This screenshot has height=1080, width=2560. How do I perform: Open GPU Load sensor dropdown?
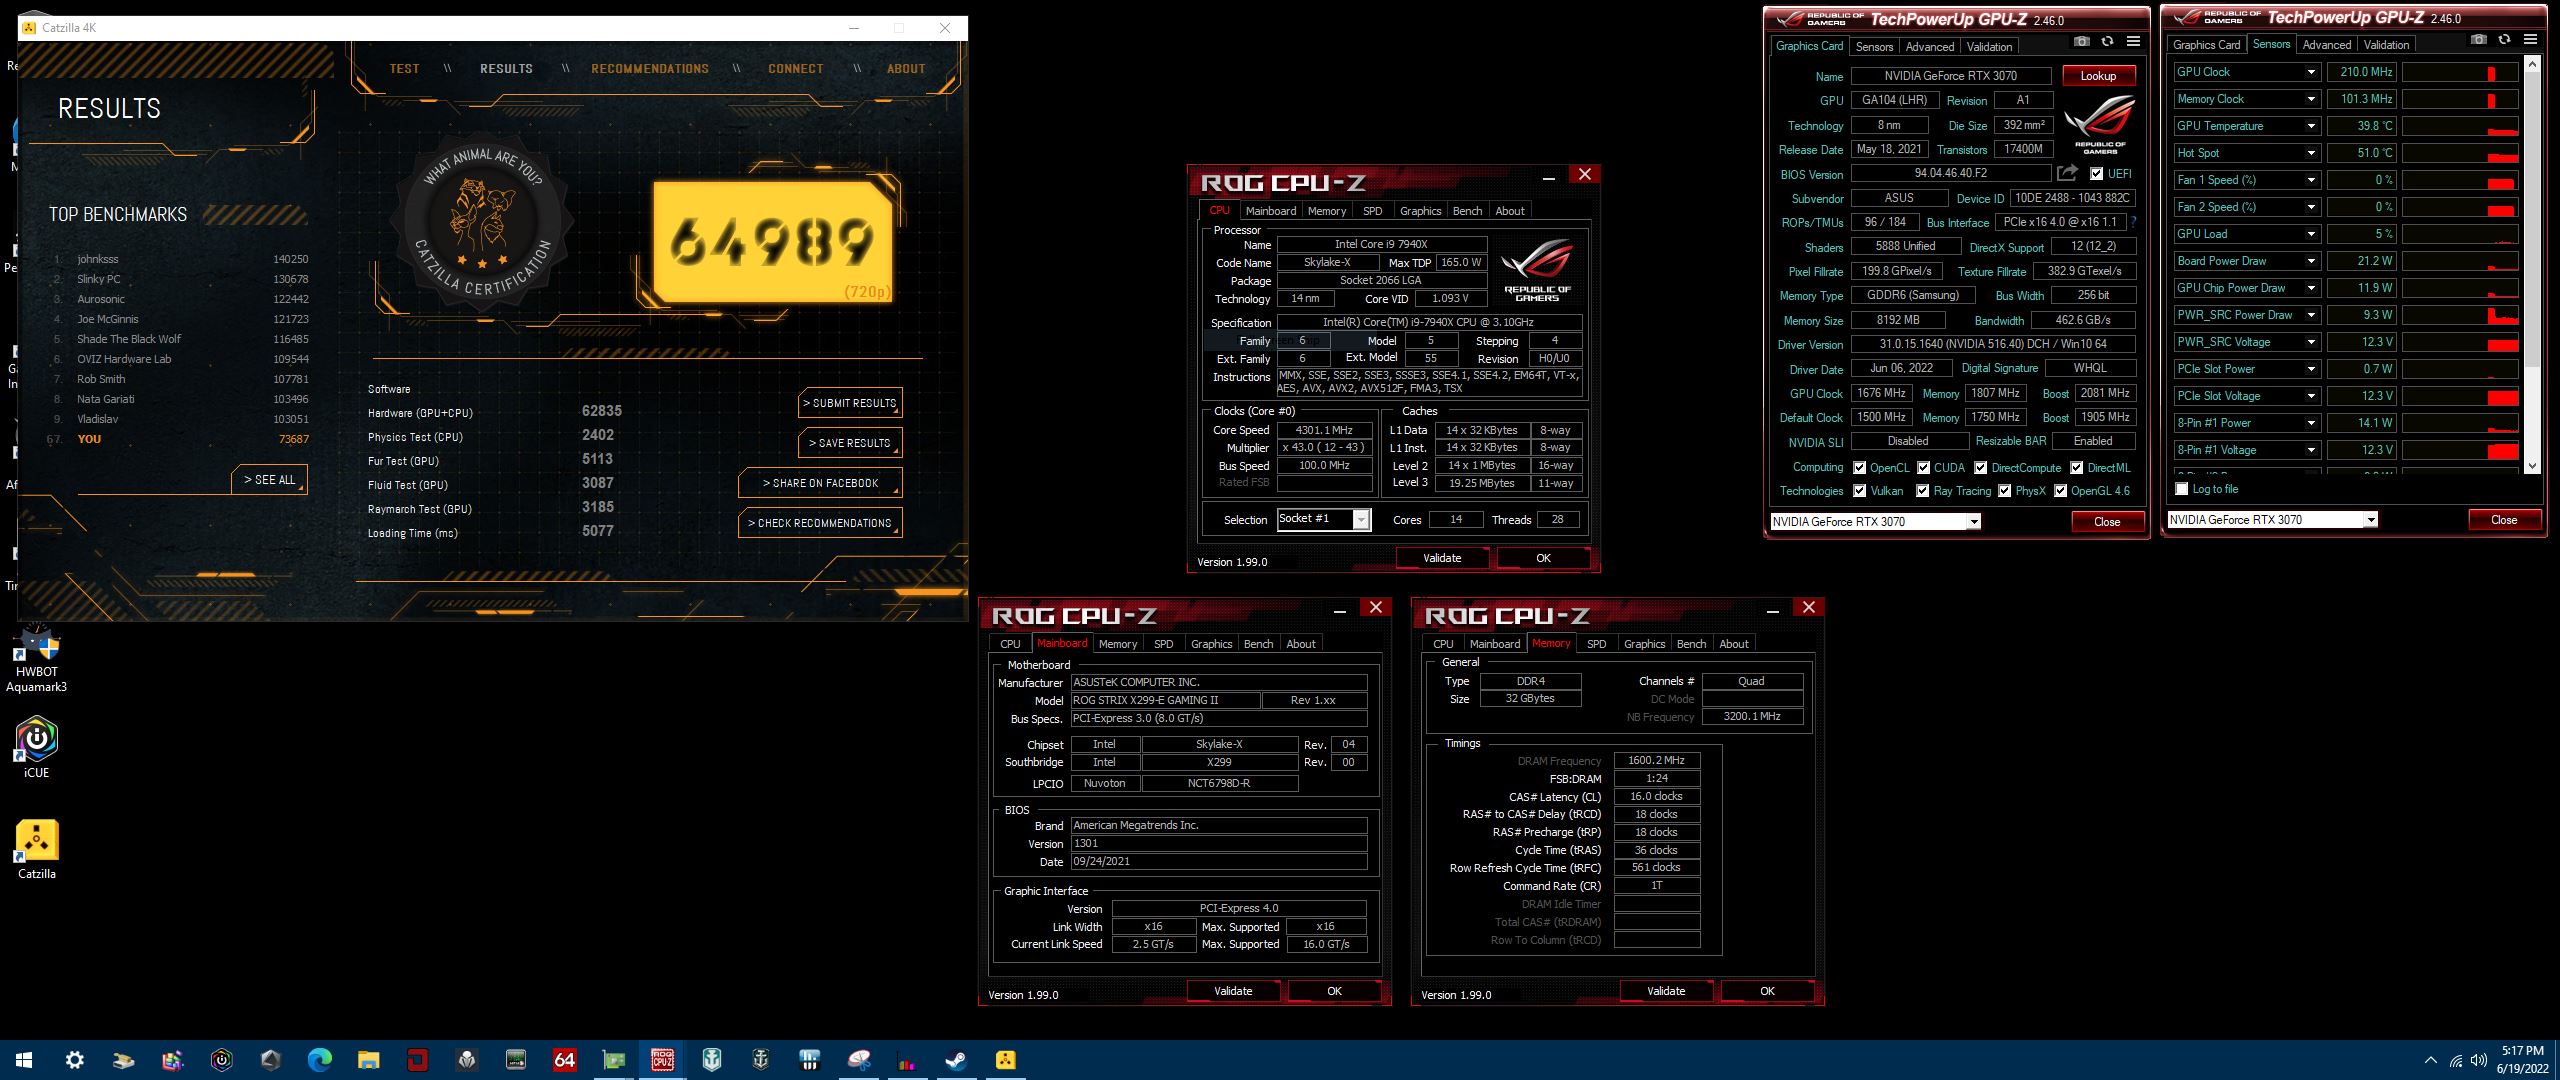(x=2311, y=234)
